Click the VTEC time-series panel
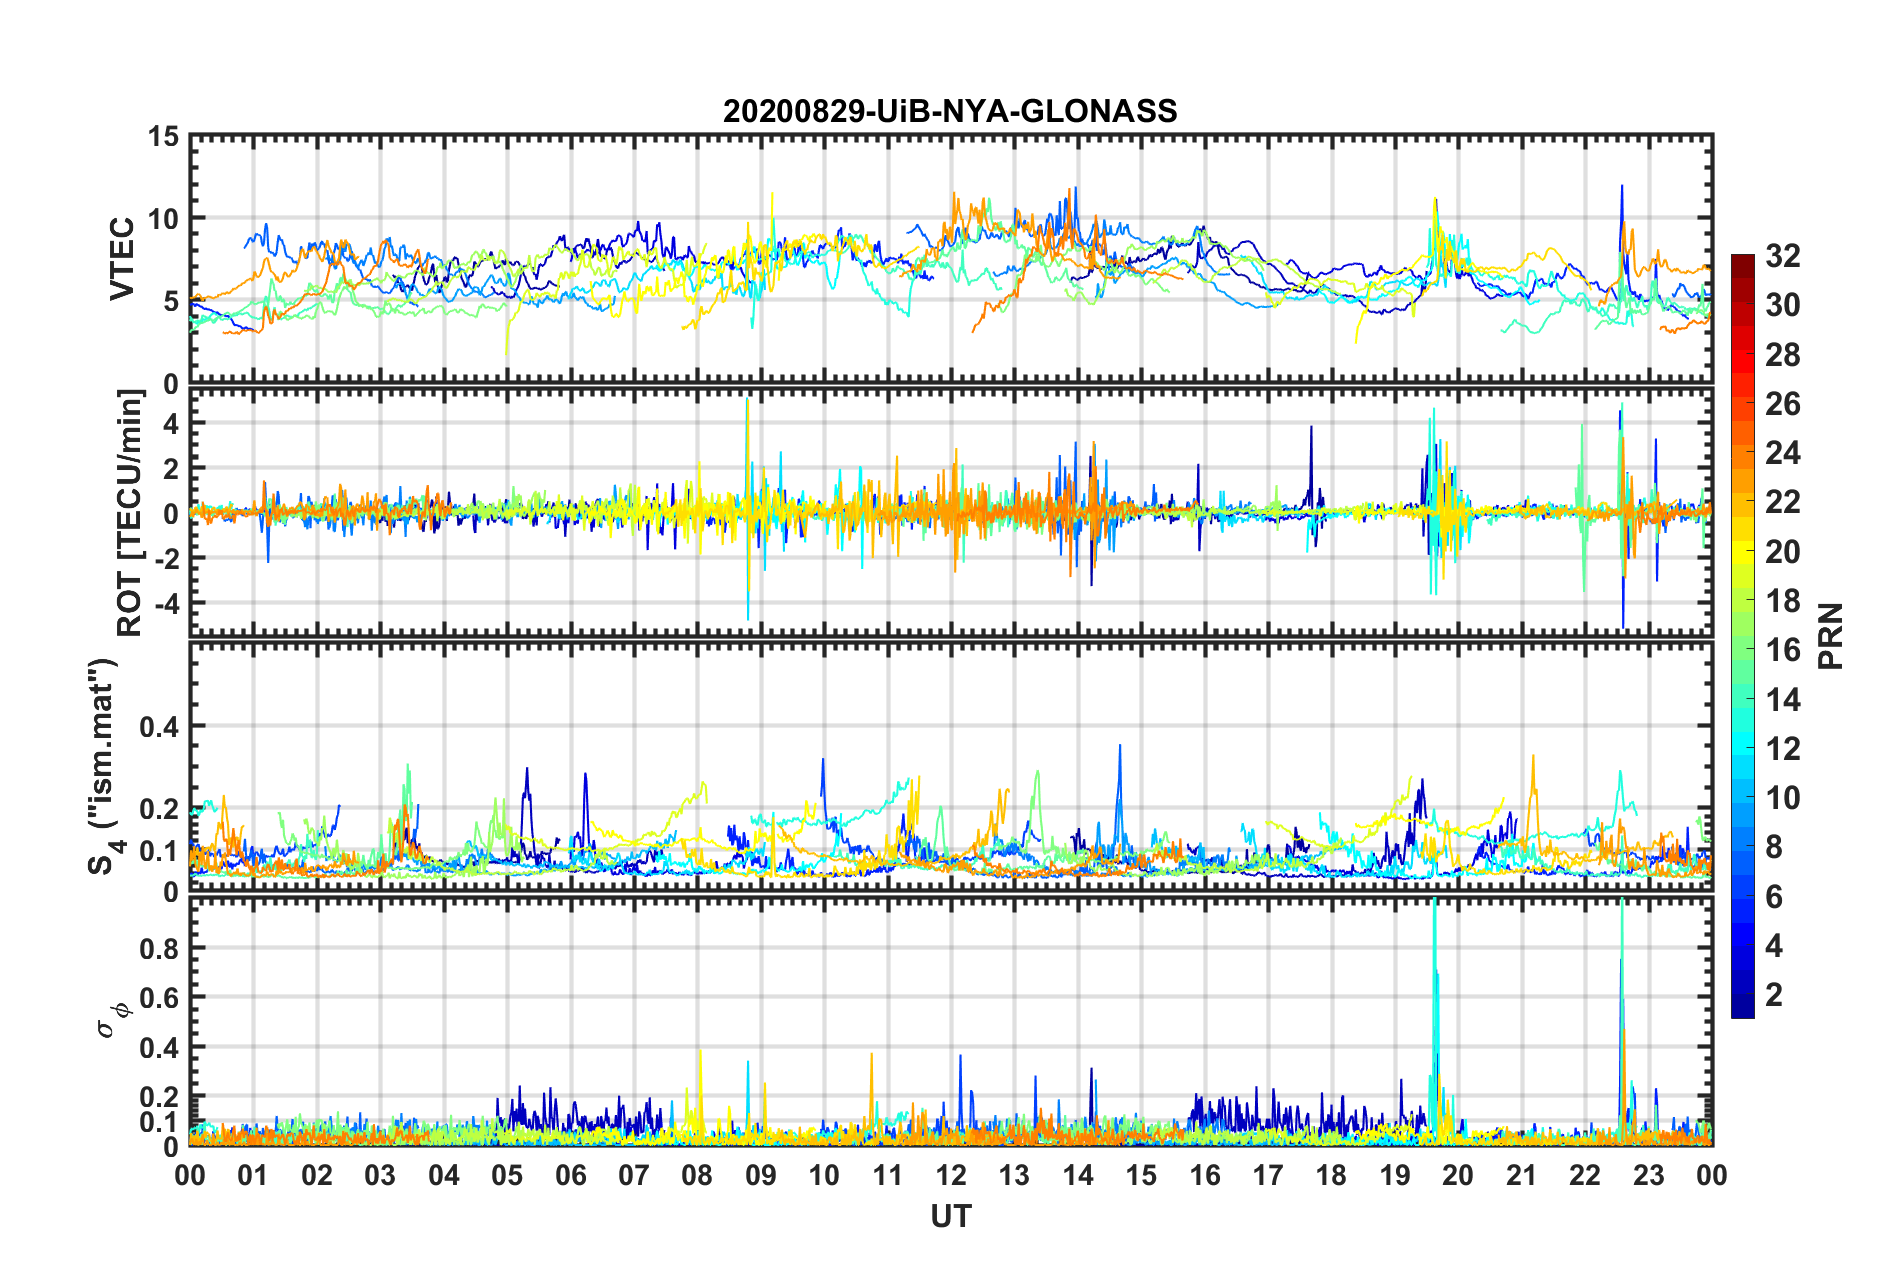The image size is (1902, 1272). coord(951,259)
